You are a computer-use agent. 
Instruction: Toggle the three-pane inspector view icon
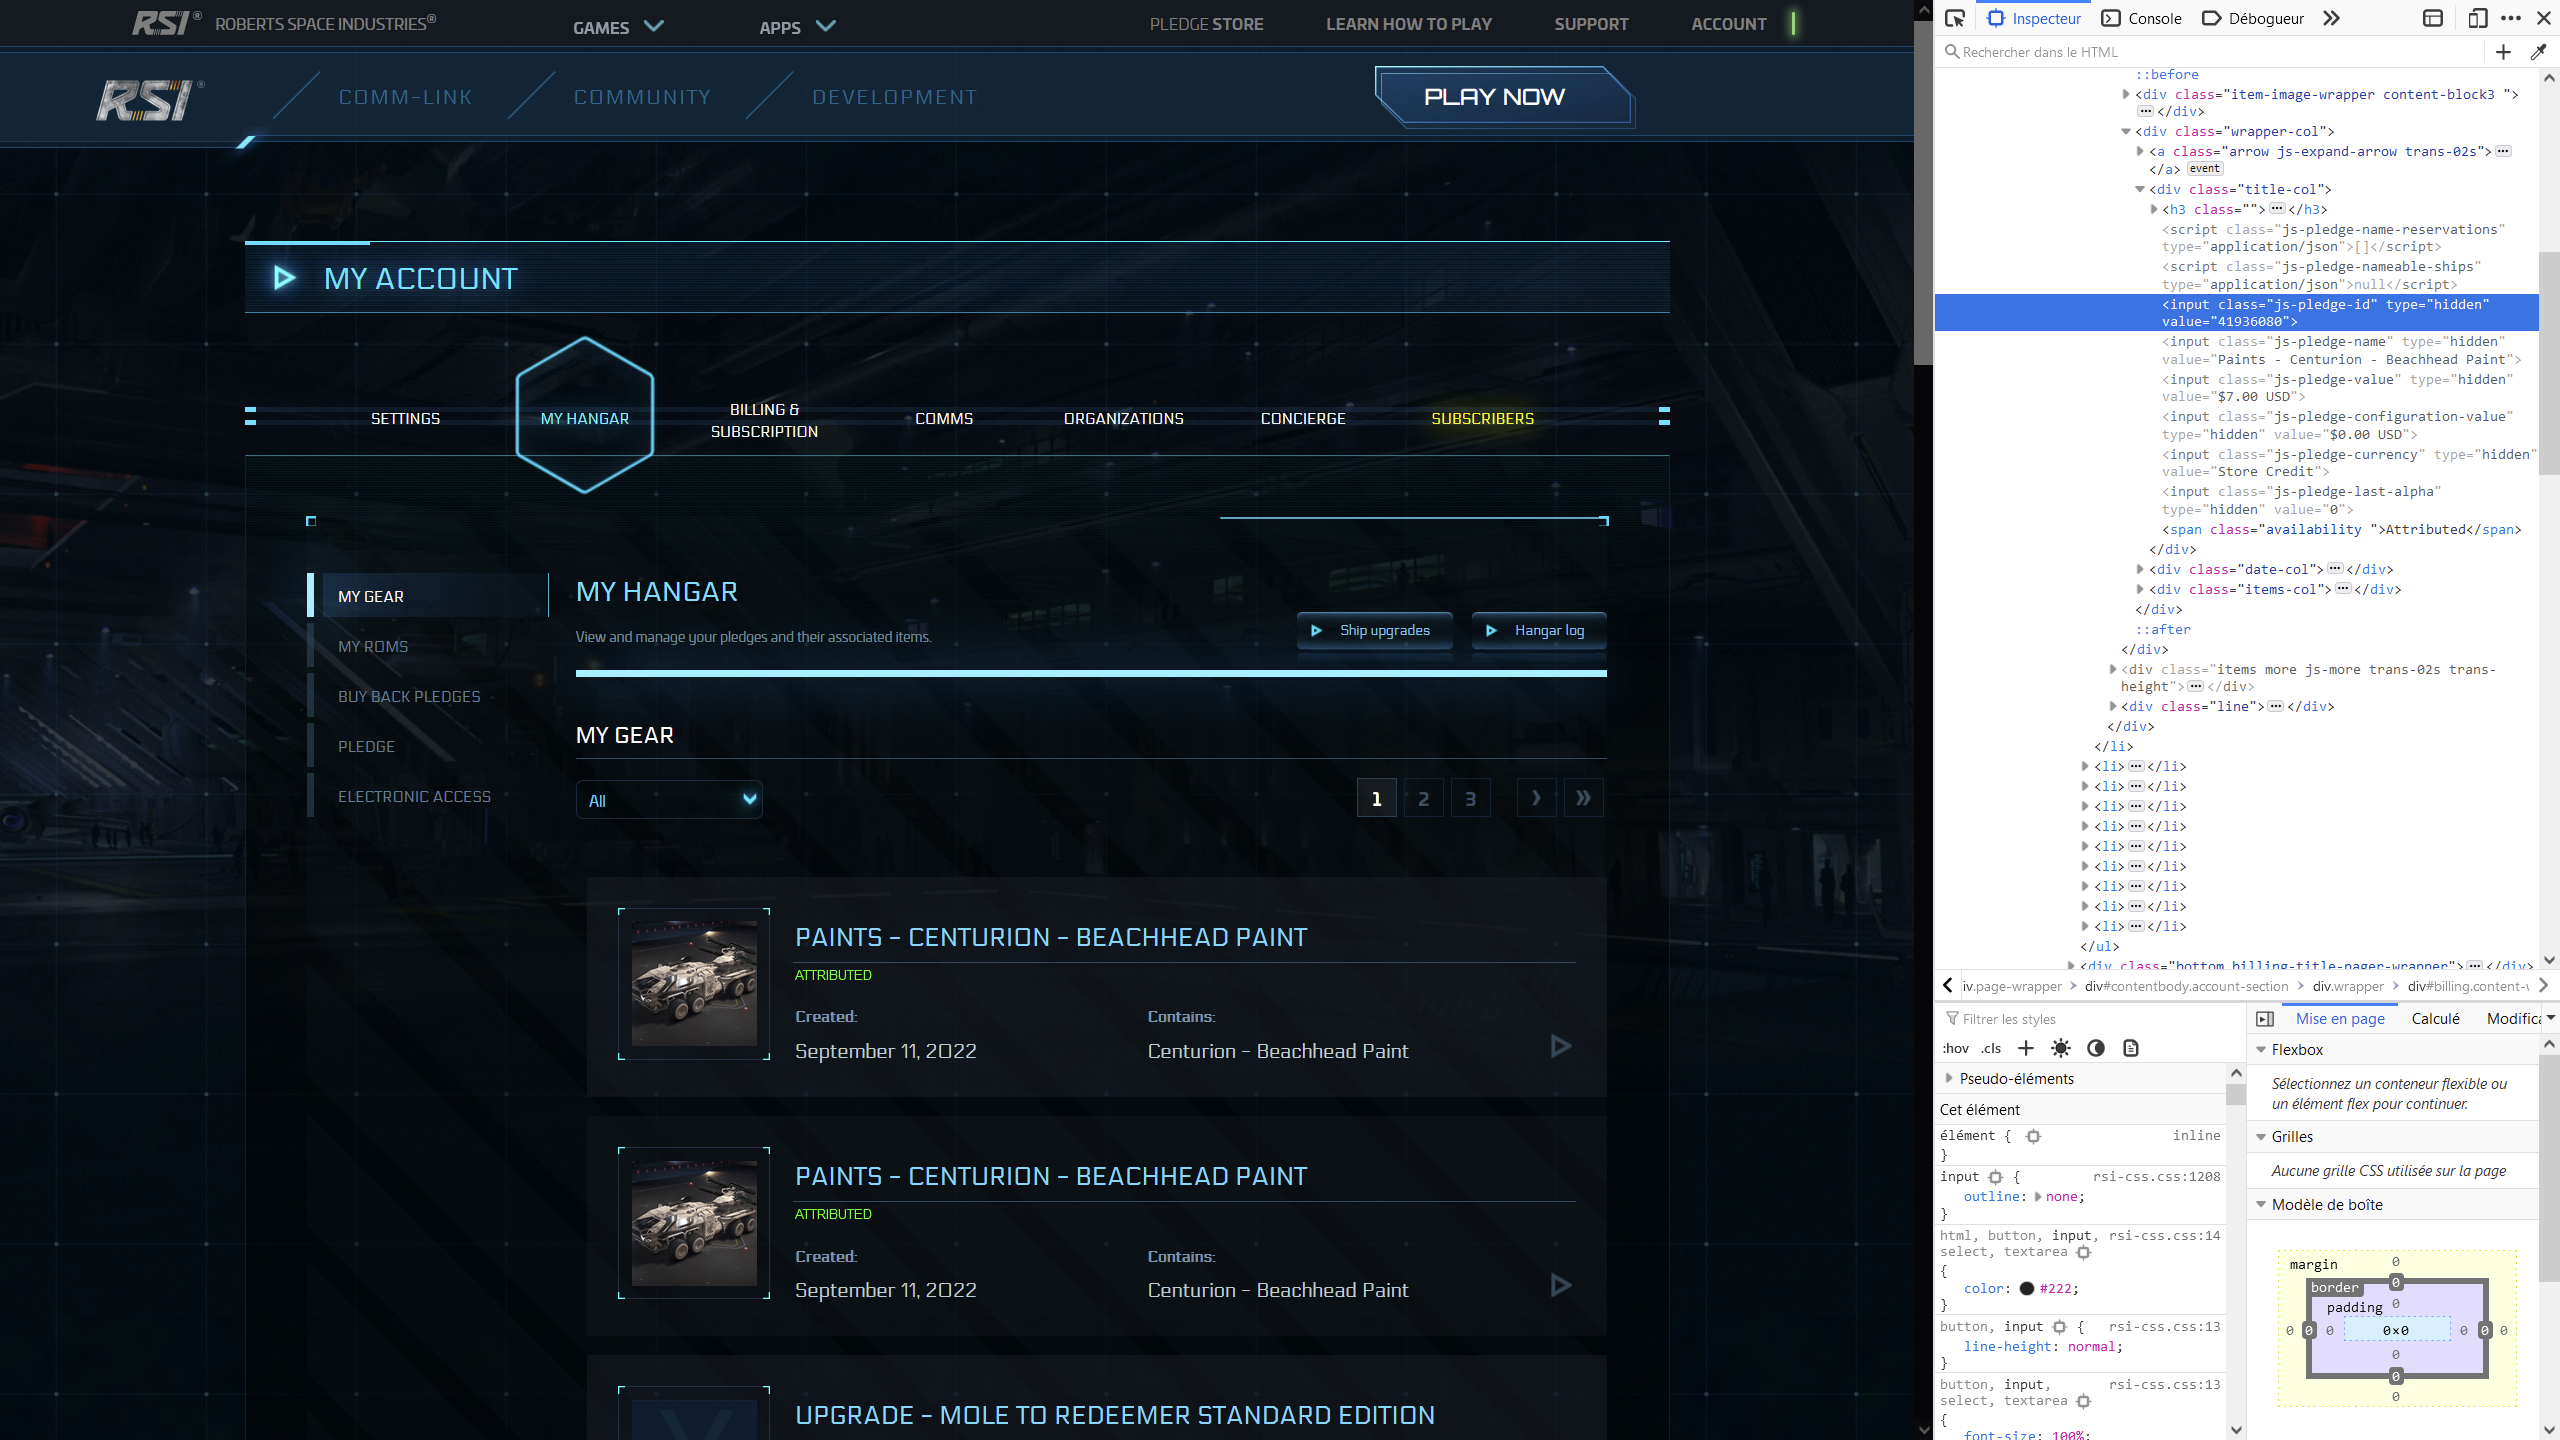(2265, 1019)
